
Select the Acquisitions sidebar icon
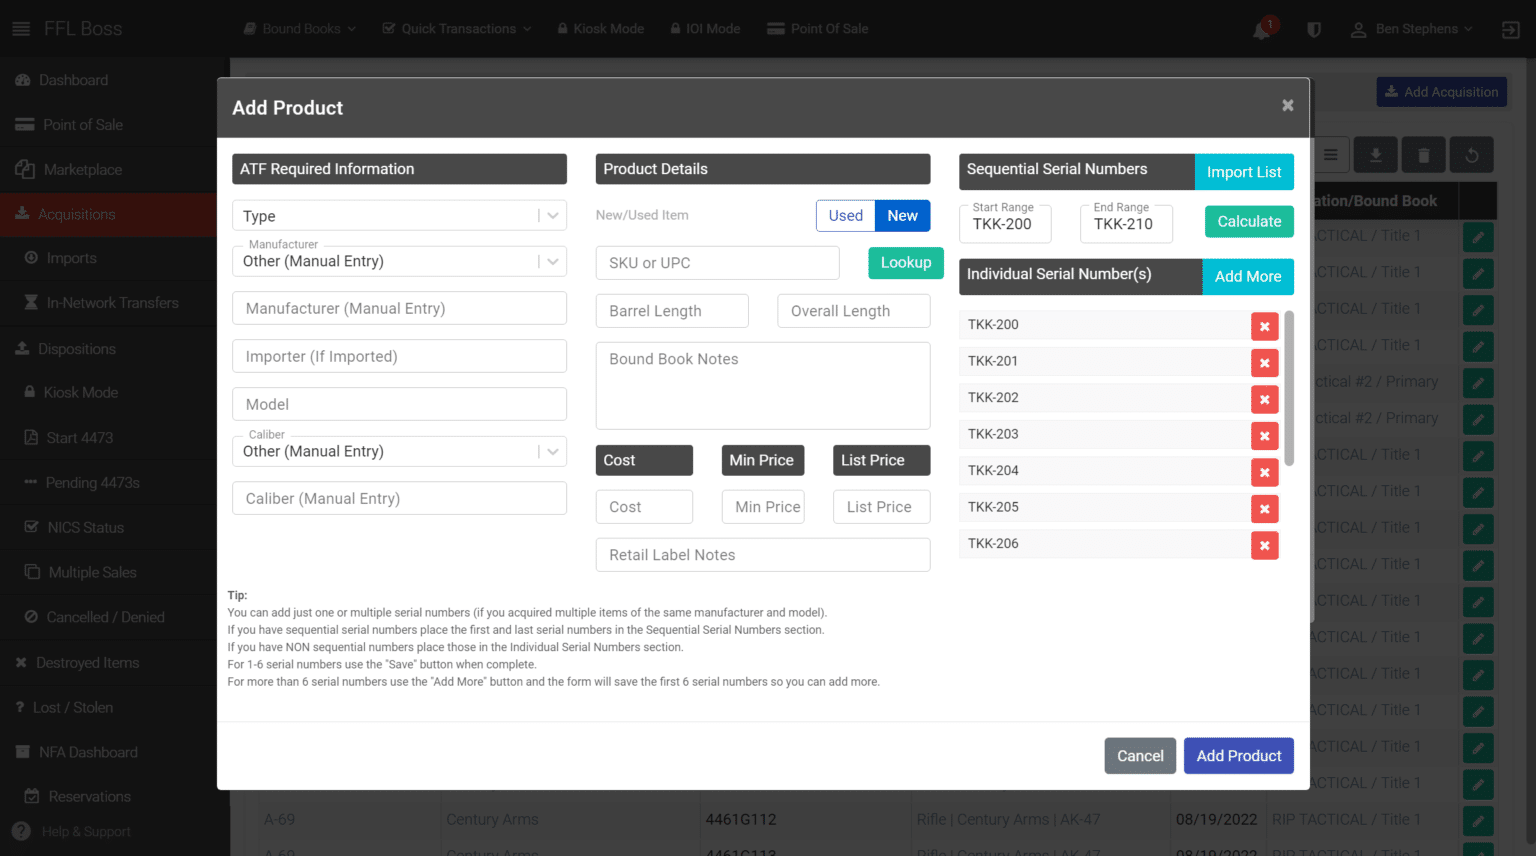coord(21,214)
